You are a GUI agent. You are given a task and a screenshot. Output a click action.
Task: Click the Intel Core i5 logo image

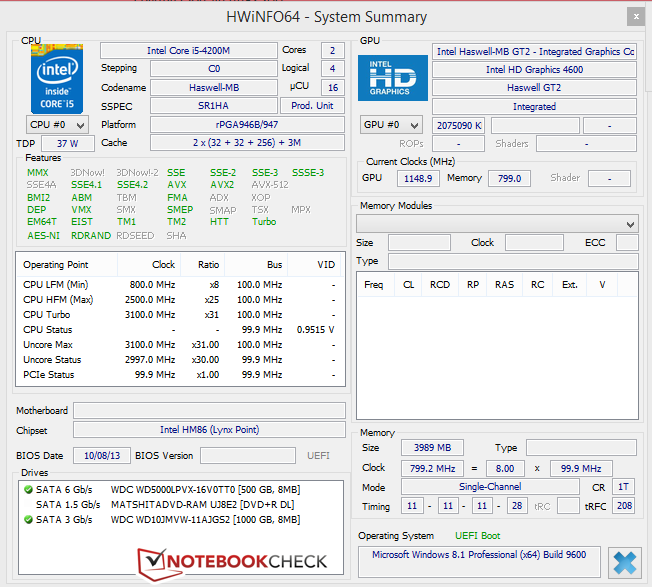tap(57, 79)
